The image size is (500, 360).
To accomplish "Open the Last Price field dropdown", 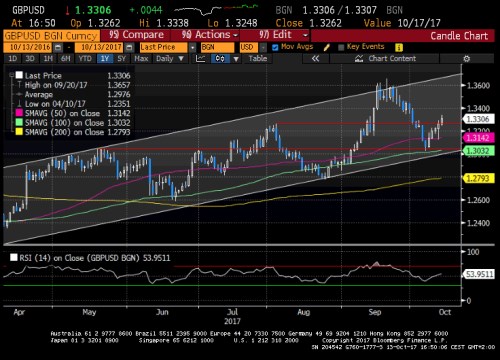I will click(x=193, y=47).
